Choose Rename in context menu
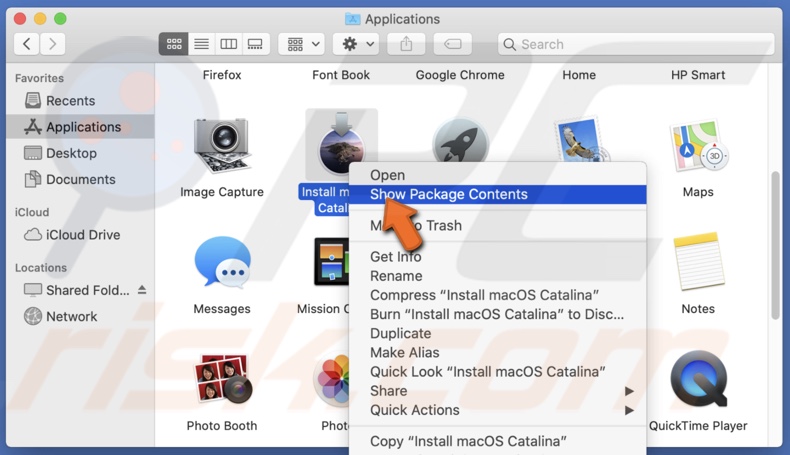This screenshot has width=790, height=455. tap(498, 276)
